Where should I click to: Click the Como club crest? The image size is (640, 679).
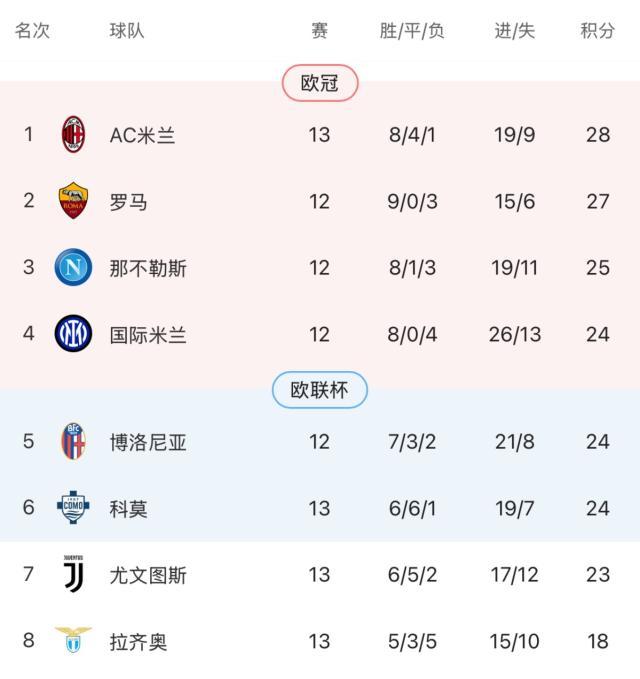click(x=73, y=508)
